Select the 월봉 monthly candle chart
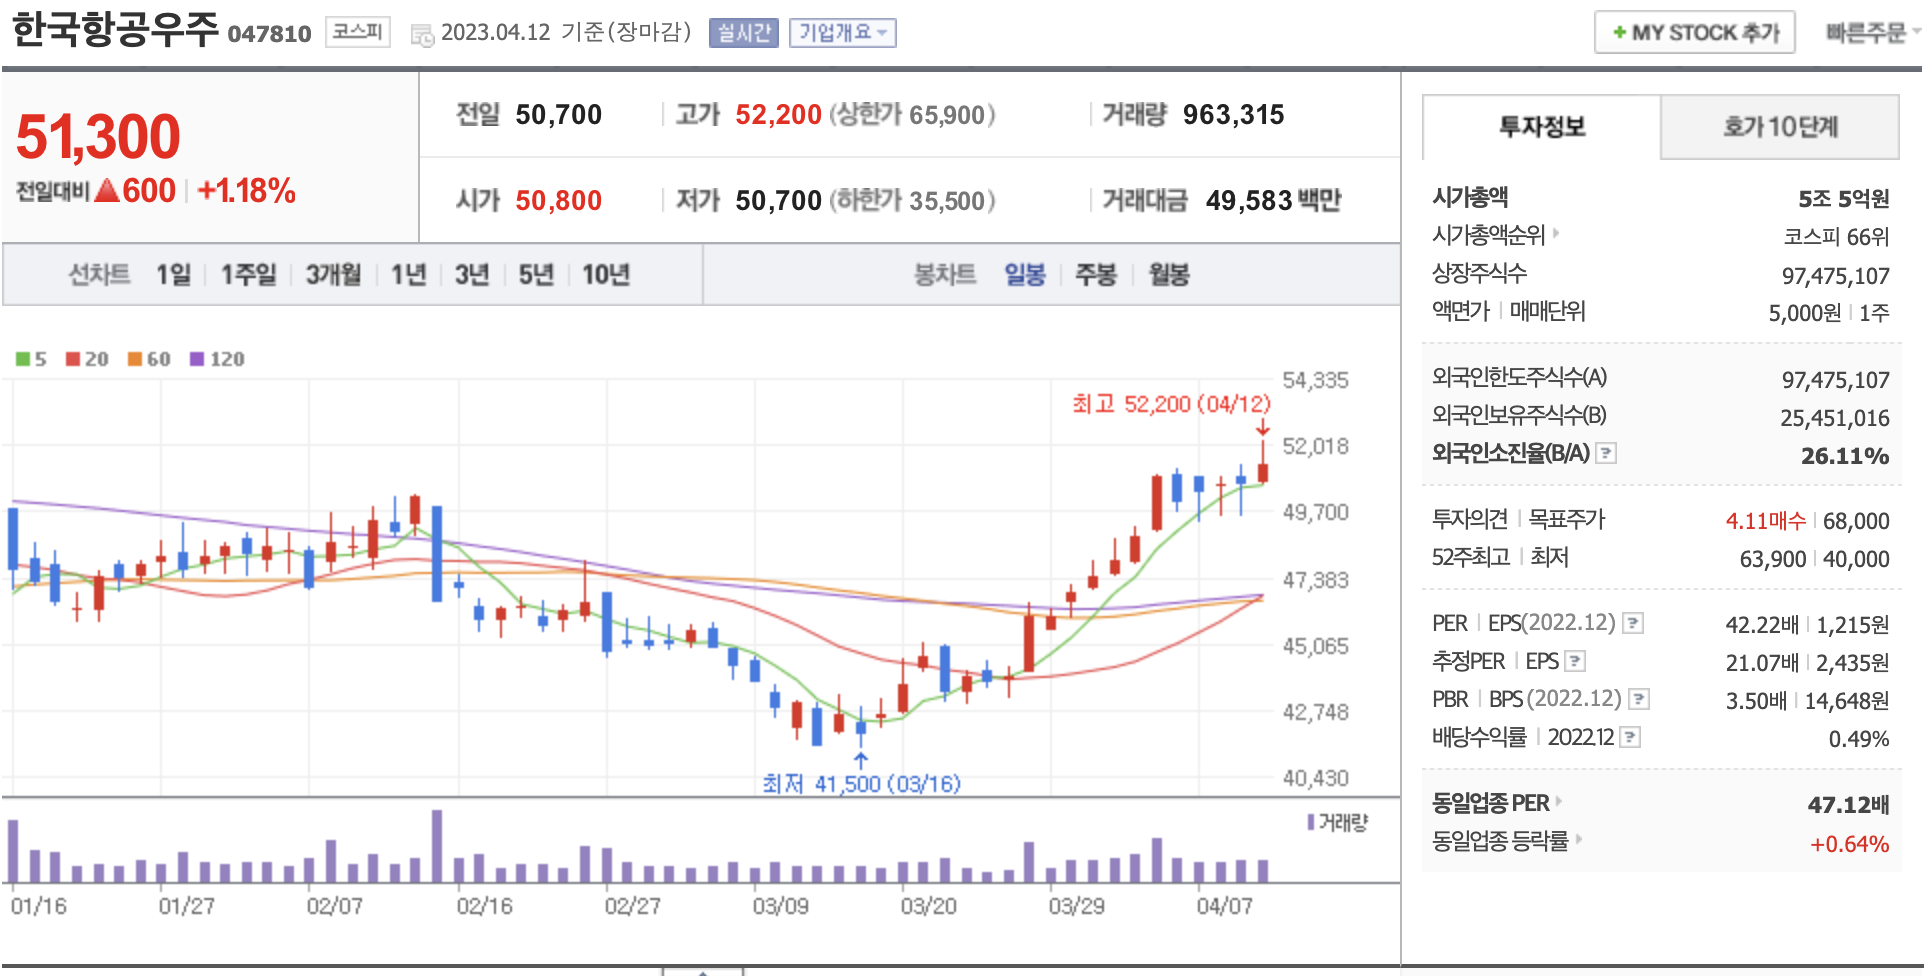Screen dimensions: 1928x976 point(1168,275)
